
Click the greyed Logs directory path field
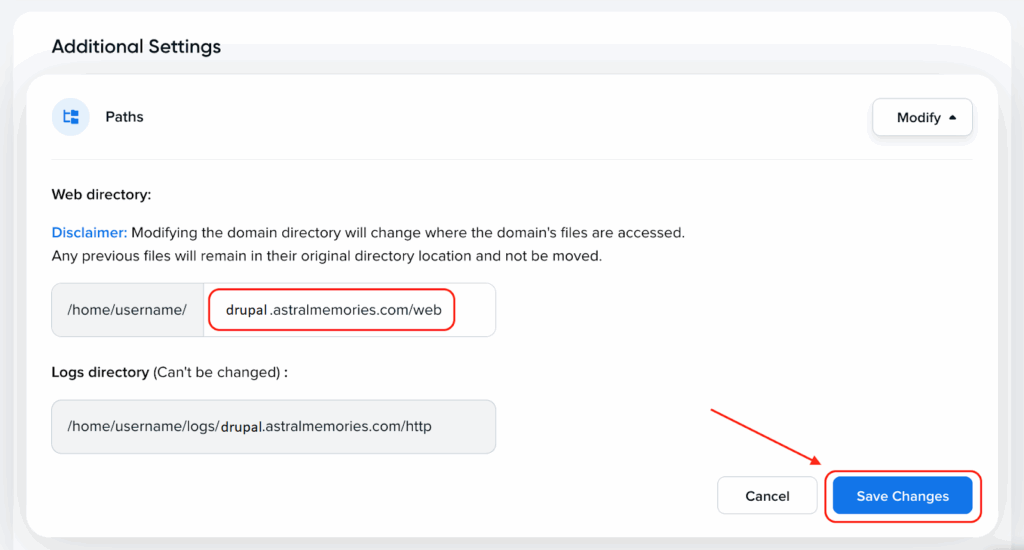(273, 427)
